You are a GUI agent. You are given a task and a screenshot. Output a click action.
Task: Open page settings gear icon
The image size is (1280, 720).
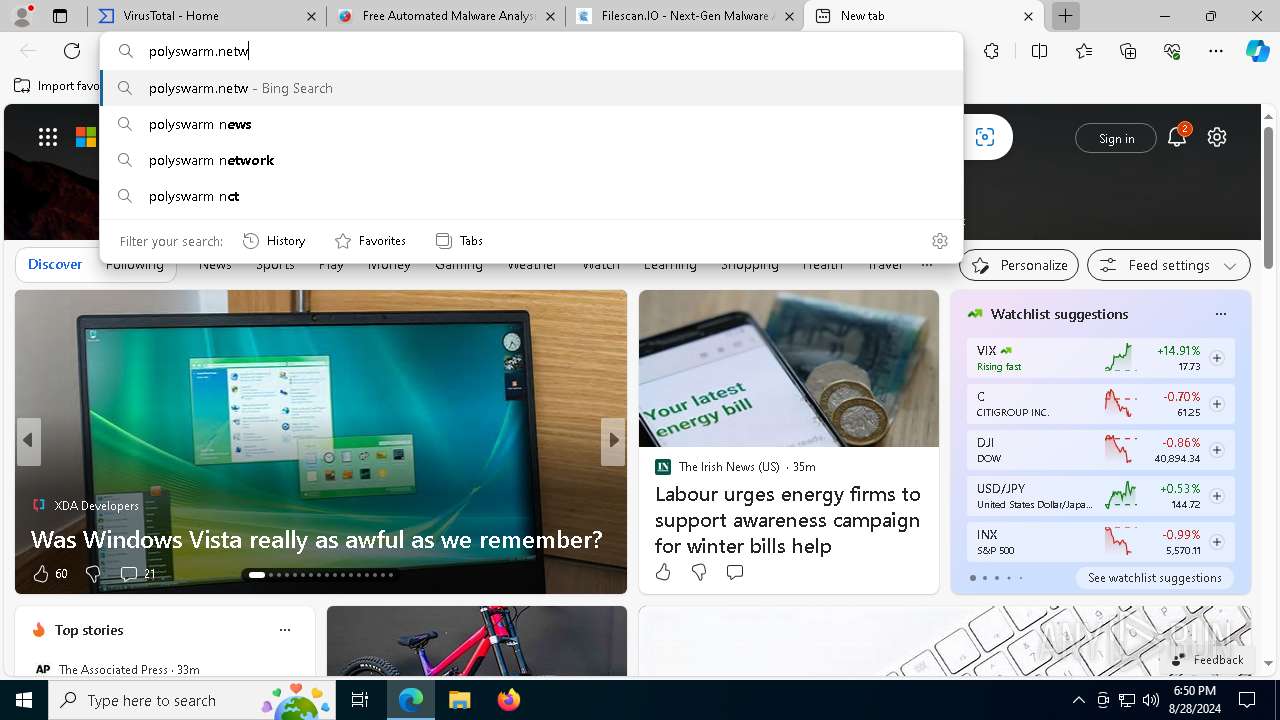1217,137
